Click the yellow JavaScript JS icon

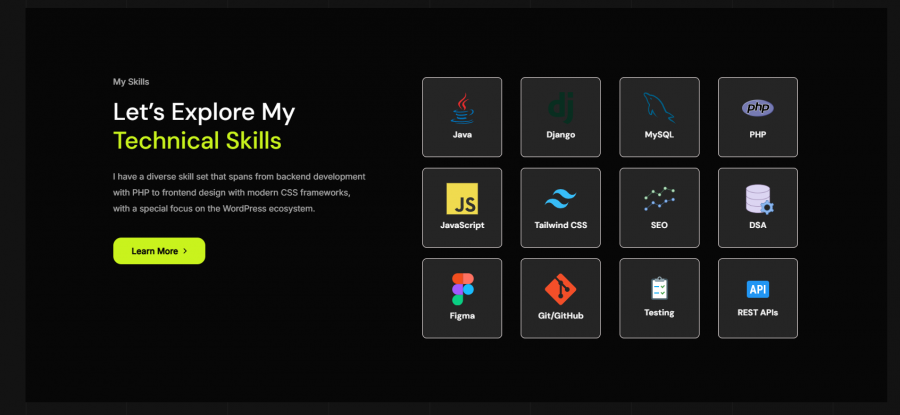(x=462, y=199)
